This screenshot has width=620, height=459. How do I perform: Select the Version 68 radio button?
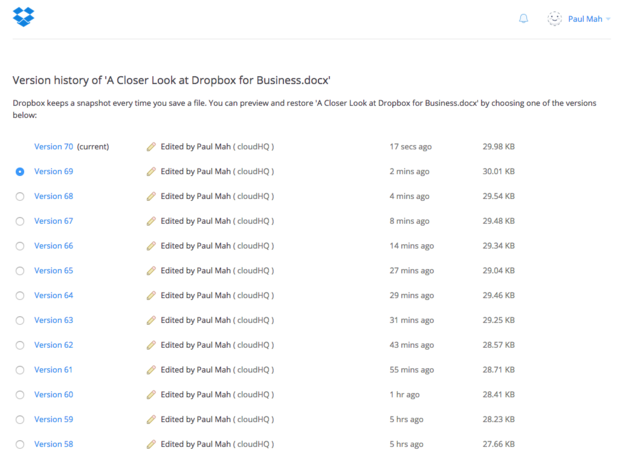[x=20, y=196]
